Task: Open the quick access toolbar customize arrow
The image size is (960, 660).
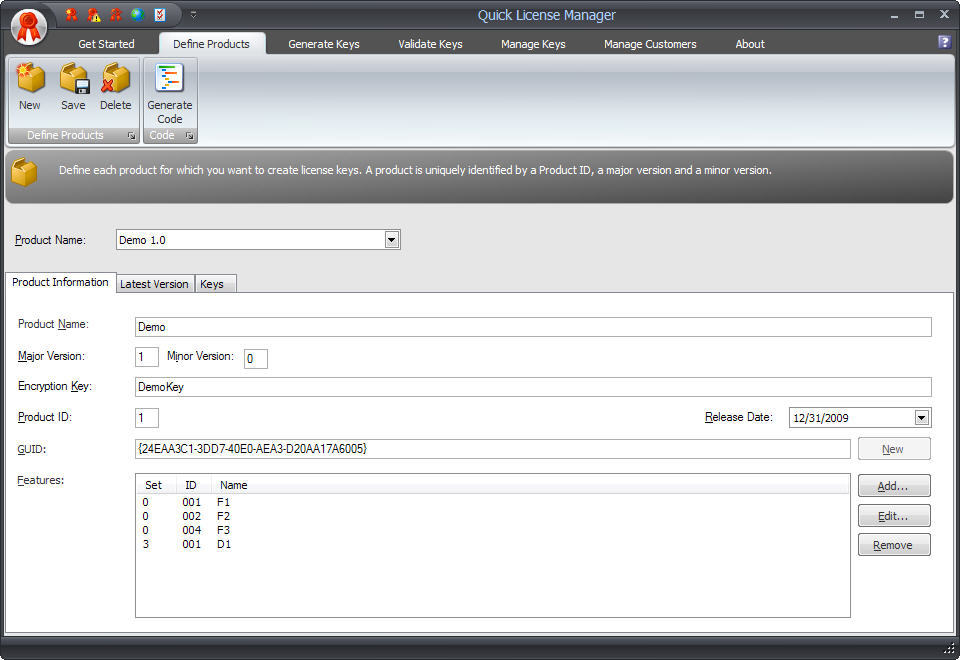Action: coord(193,14)
